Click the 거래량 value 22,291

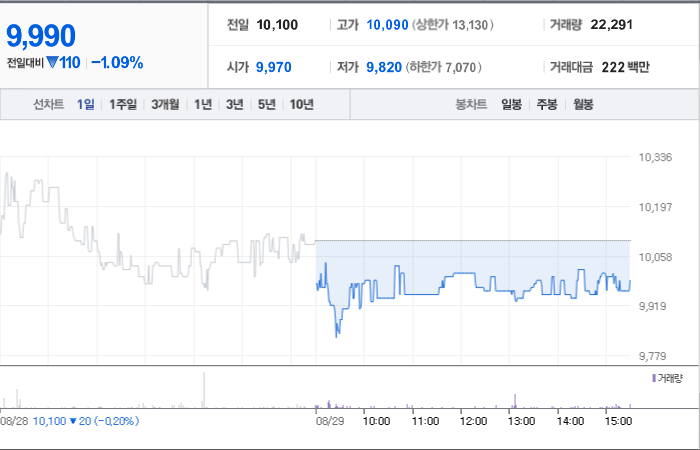coord(611,25)
